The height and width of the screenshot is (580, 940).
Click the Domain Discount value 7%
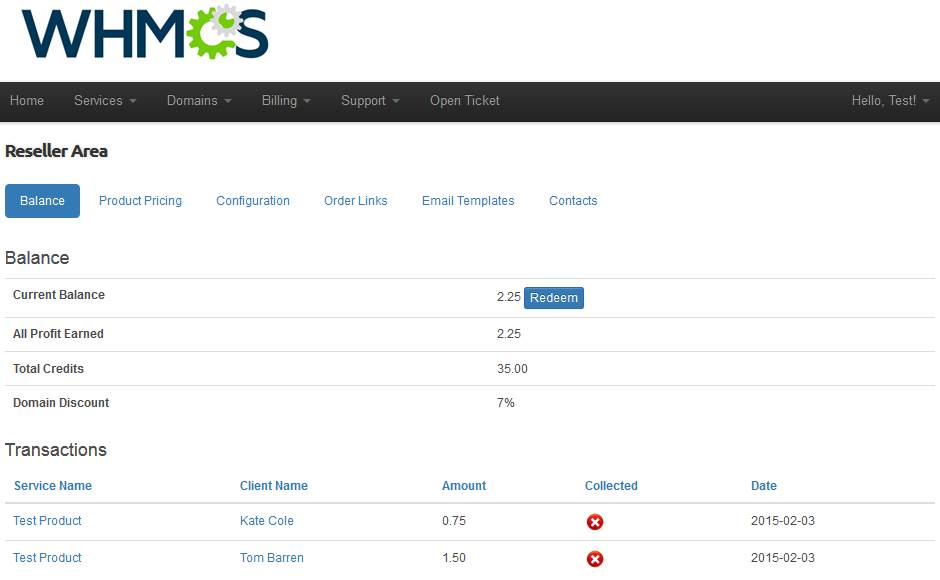point(505,403)
